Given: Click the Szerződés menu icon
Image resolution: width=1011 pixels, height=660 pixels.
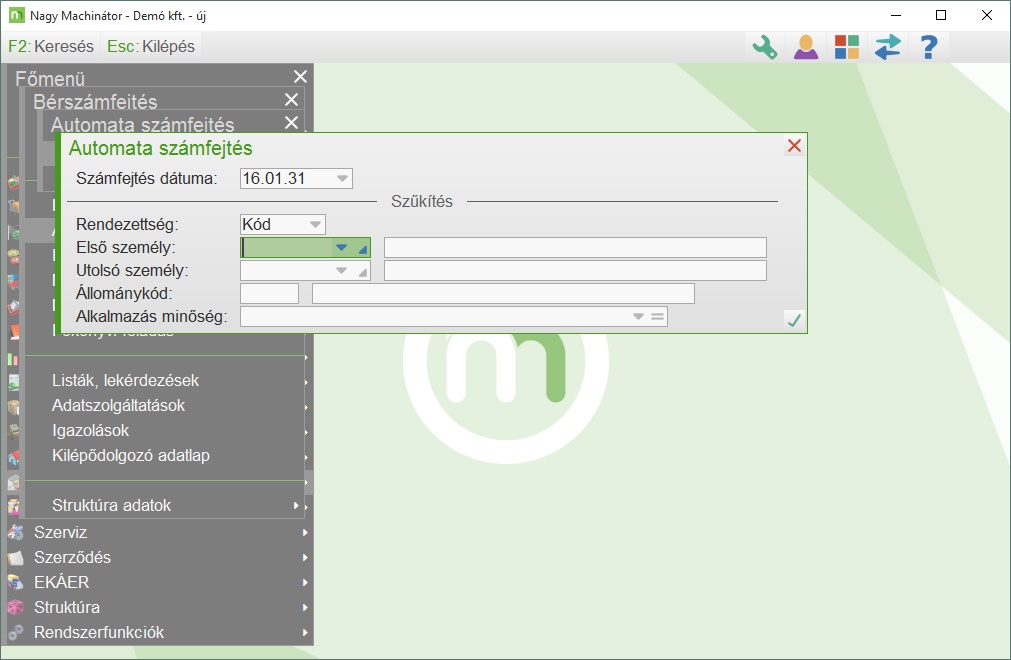Looking at the screenshot, I should point(15,558).
